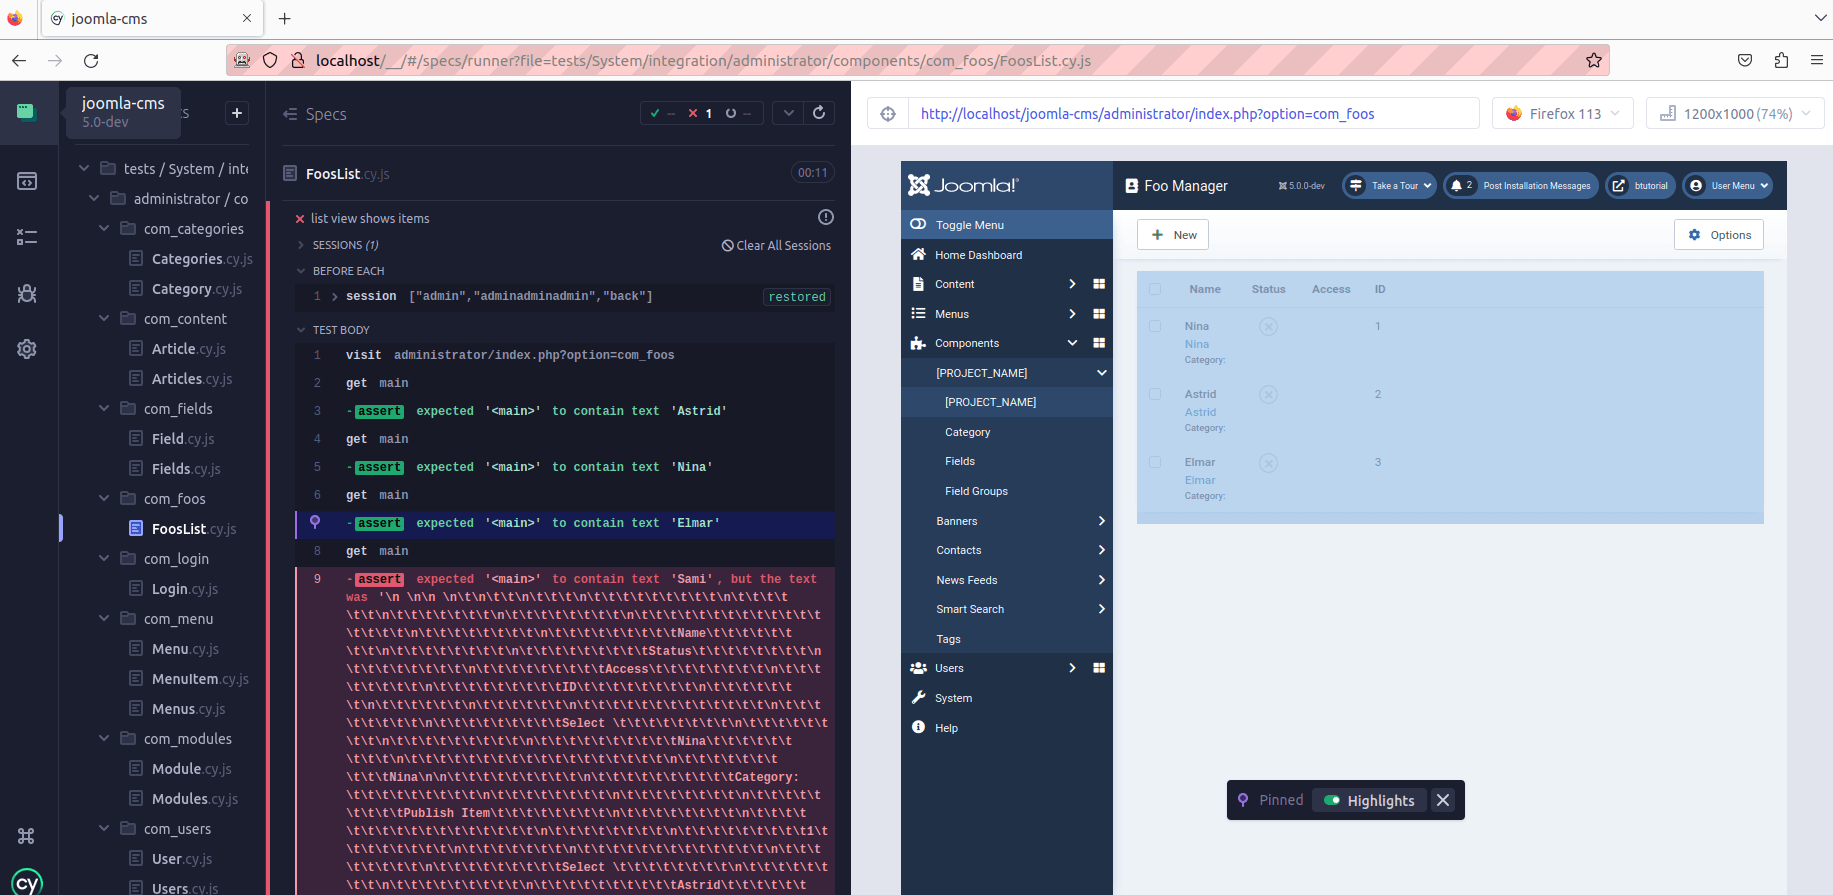Open the Firefox 113 browser dropdown
The image size is (1833, 895).
pos(1562,114)
